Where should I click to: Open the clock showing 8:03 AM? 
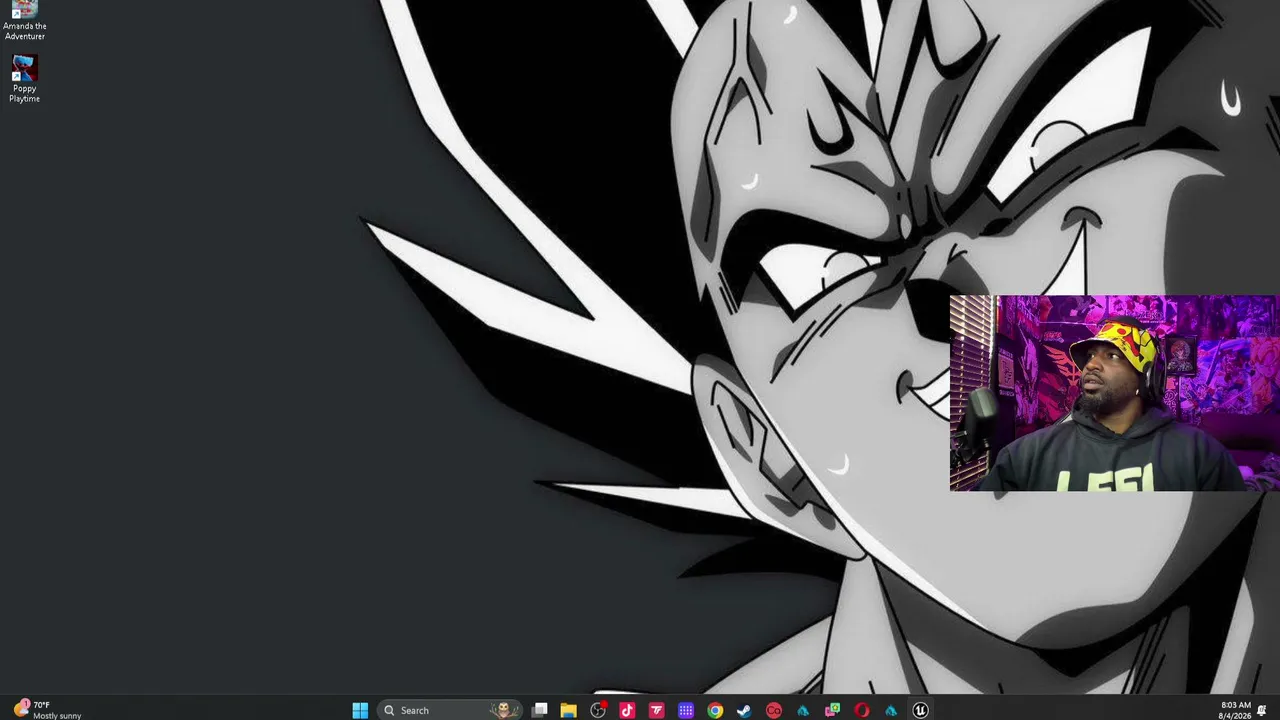(1235, 710)
